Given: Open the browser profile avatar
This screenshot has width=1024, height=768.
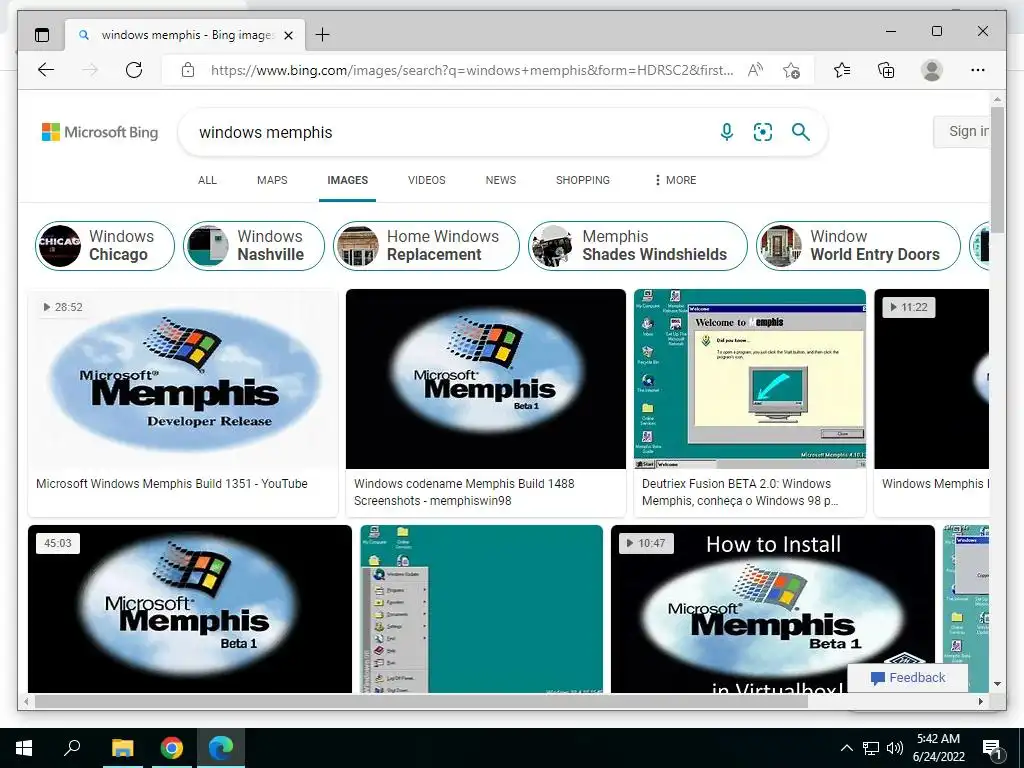Looking at the screenshot, I should (932, 70).
